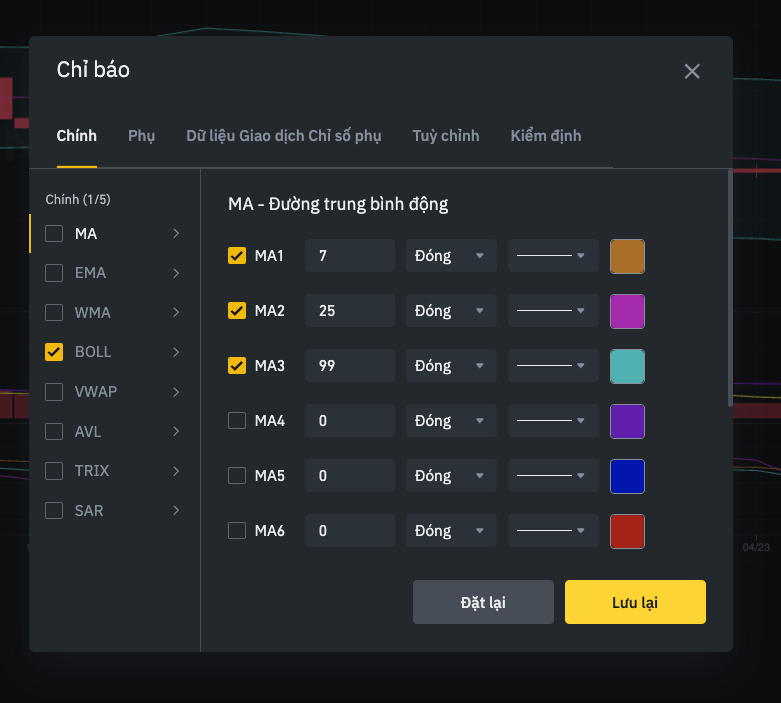The image size is (781, 703).
Task: Enable the MA5 line checkbox
Action: 237,475
